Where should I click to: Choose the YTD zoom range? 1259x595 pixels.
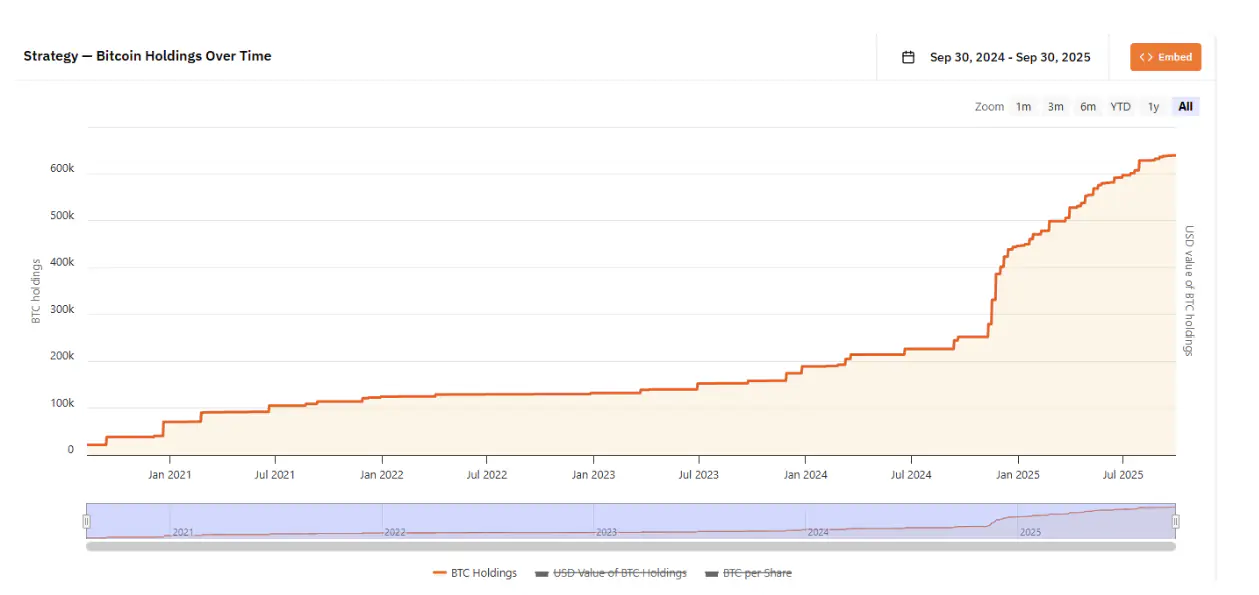point(1120,107)
